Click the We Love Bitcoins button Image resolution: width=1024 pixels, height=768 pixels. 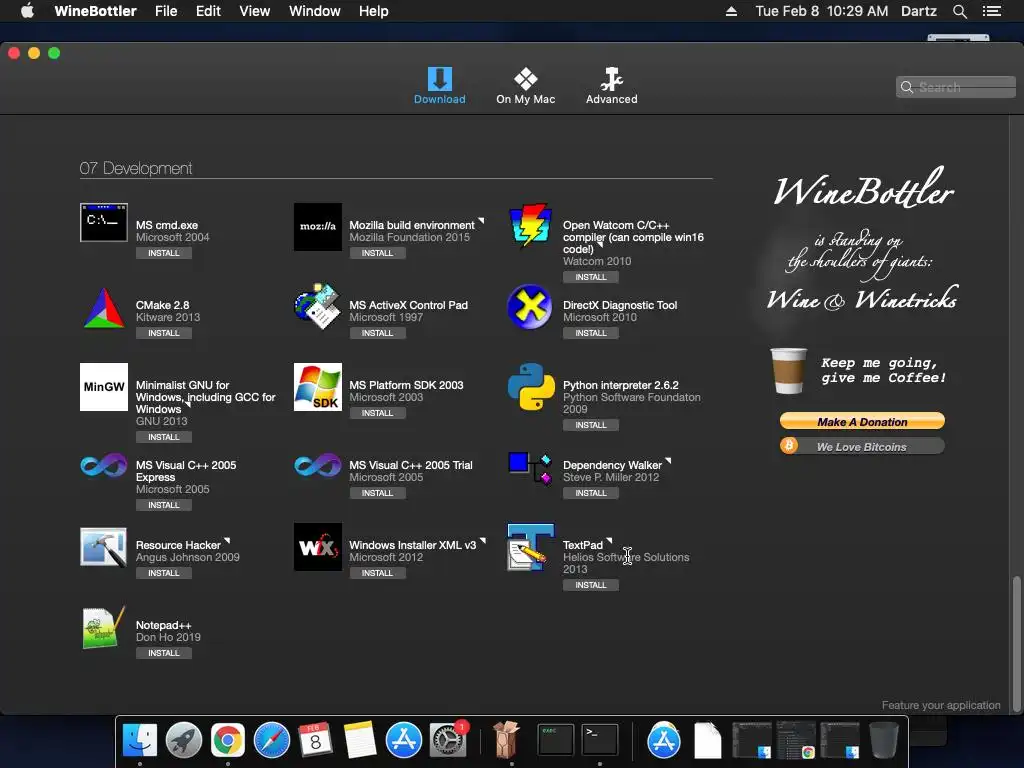point(862,447)
